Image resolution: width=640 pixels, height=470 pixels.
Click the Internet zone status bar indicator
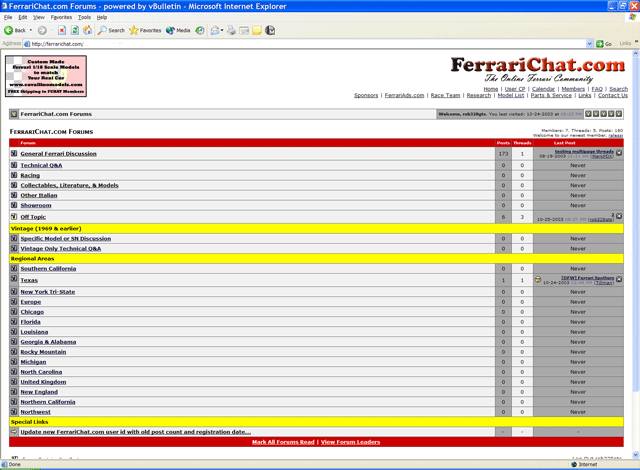pos(584,464)
